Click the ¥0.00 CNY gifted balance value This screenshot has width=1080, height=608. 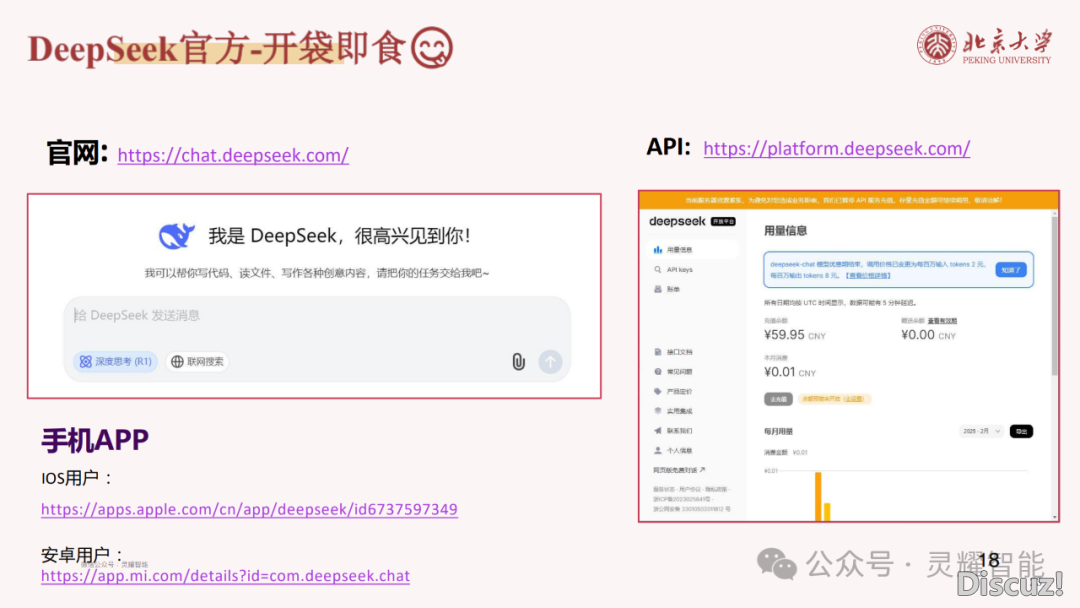point(928,335)
